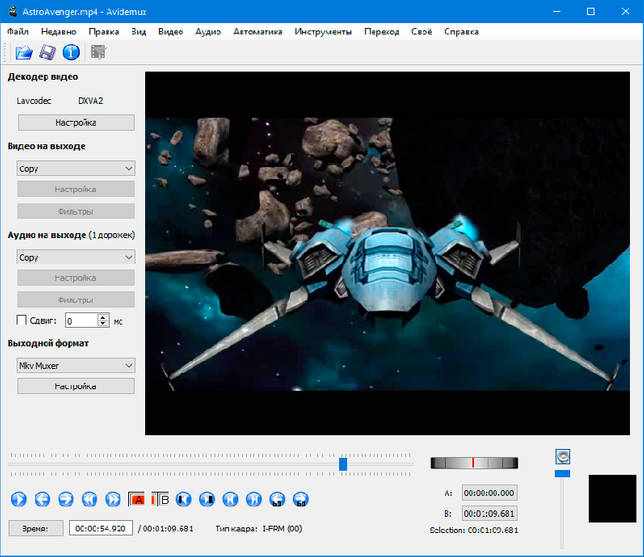
Task: Open the Аудио menu
Action: 208,32
